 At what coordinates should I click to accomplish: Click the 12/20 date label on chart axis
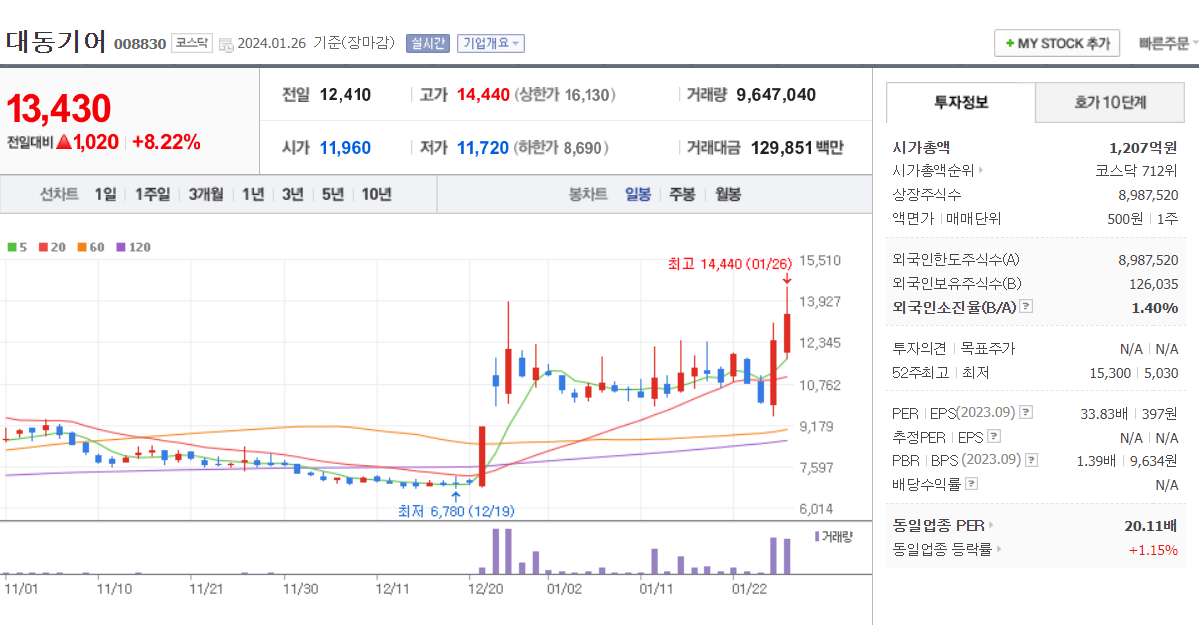point(486,589)
